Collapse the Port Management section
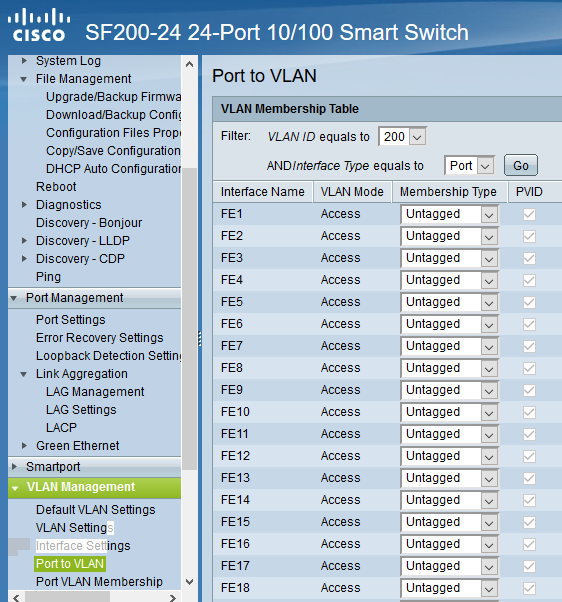 [14, 298]
